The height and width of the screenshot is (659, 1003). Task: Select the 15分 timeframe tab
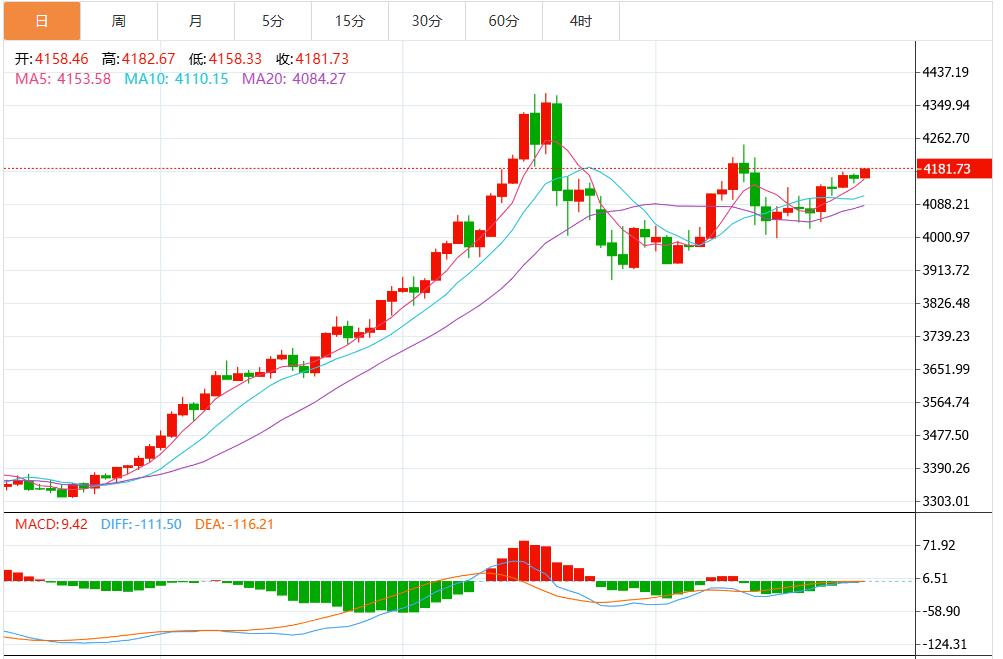(x=349, y=21)
